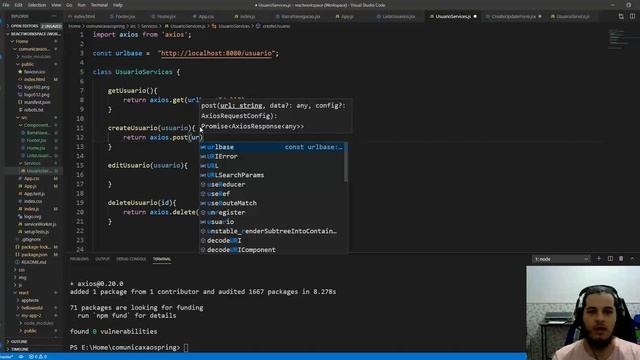Open robots.txt in Explorer
Screen dimensions: 640x360
click(33, 110)
